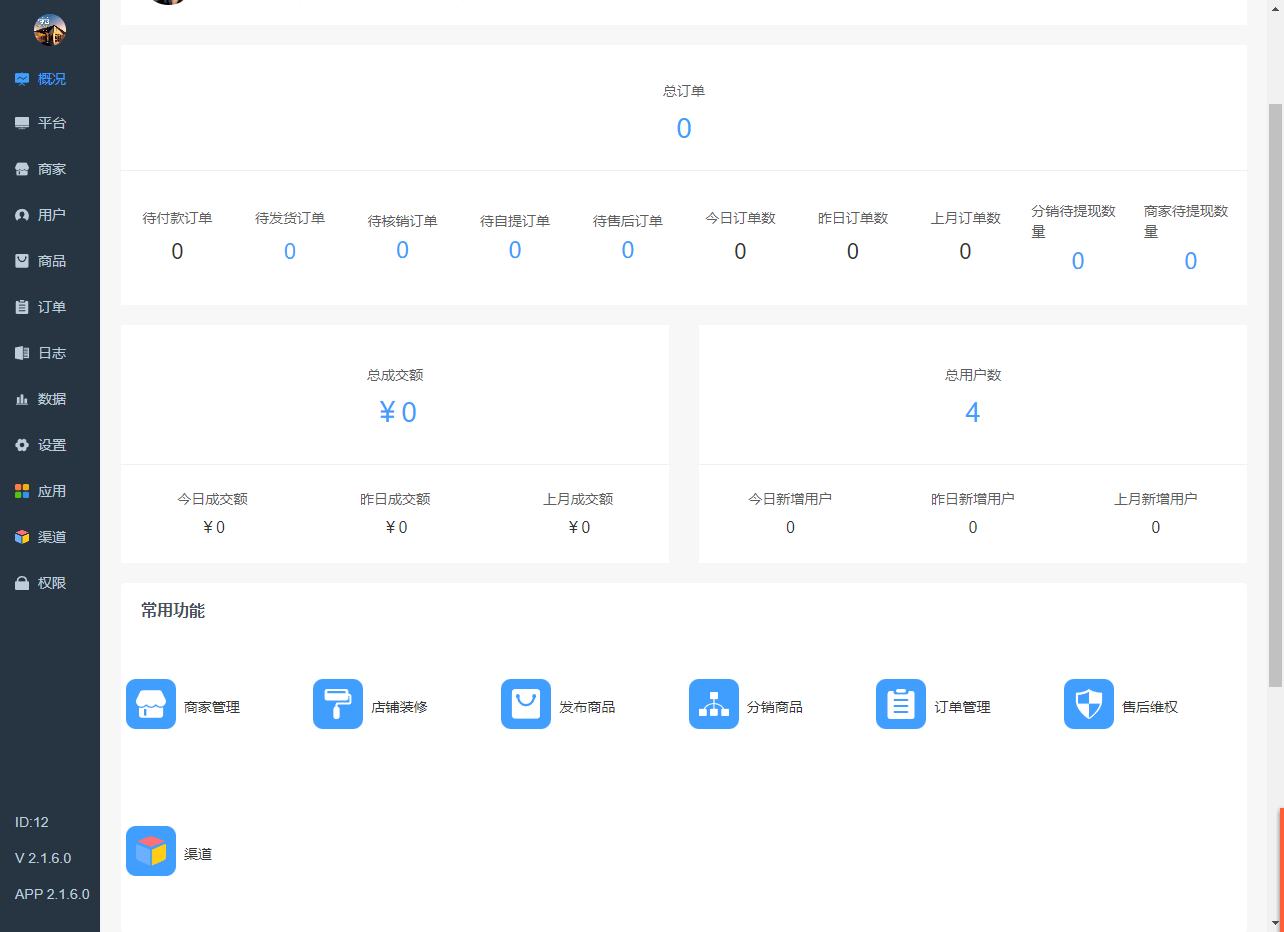Open the 用户 sidebar section

(50, 215)
